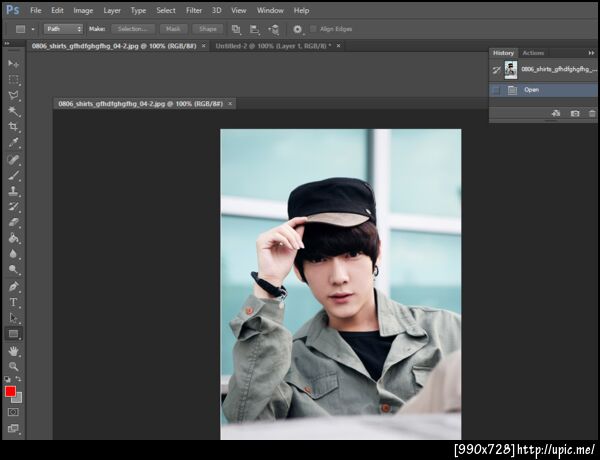The height and width of the screenshot is (460, 600).
Task: Select the Rectangle shape tool
Action: click(x=13, y=334)
